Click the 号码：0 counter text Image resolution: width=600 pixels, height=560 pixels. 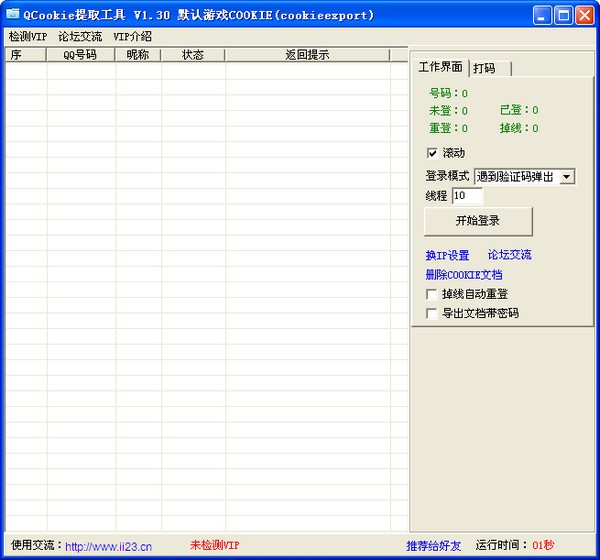[448, 93]
